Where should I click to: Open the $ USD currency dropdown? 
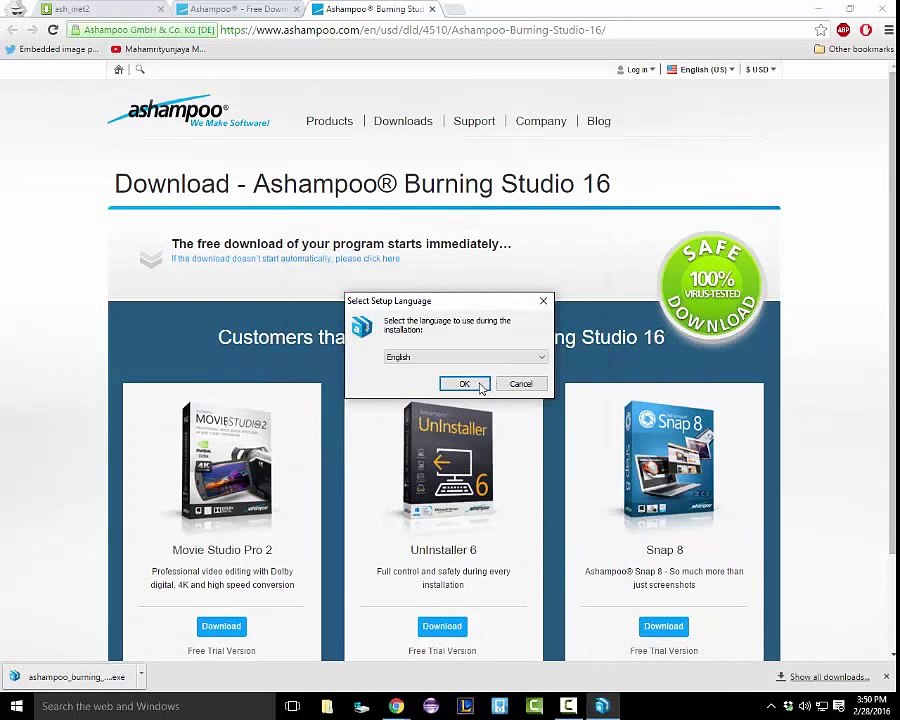coord(761,69)
